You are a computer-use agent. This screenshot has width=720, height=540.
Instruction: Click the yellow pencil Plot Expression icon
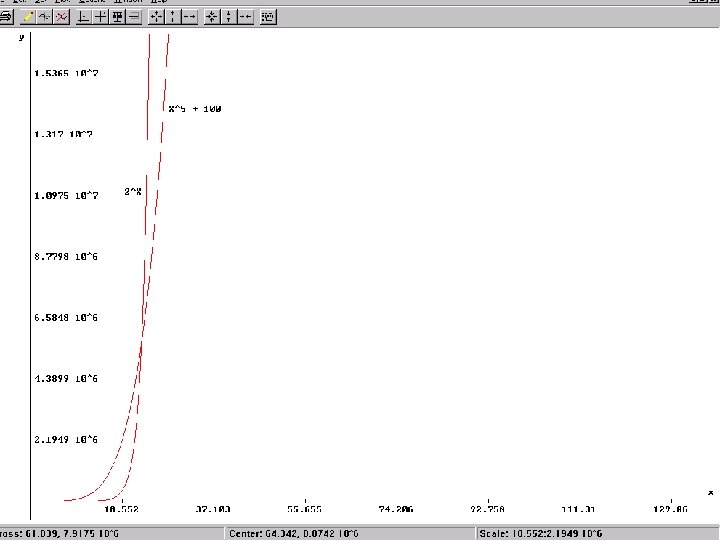[28, 17]
